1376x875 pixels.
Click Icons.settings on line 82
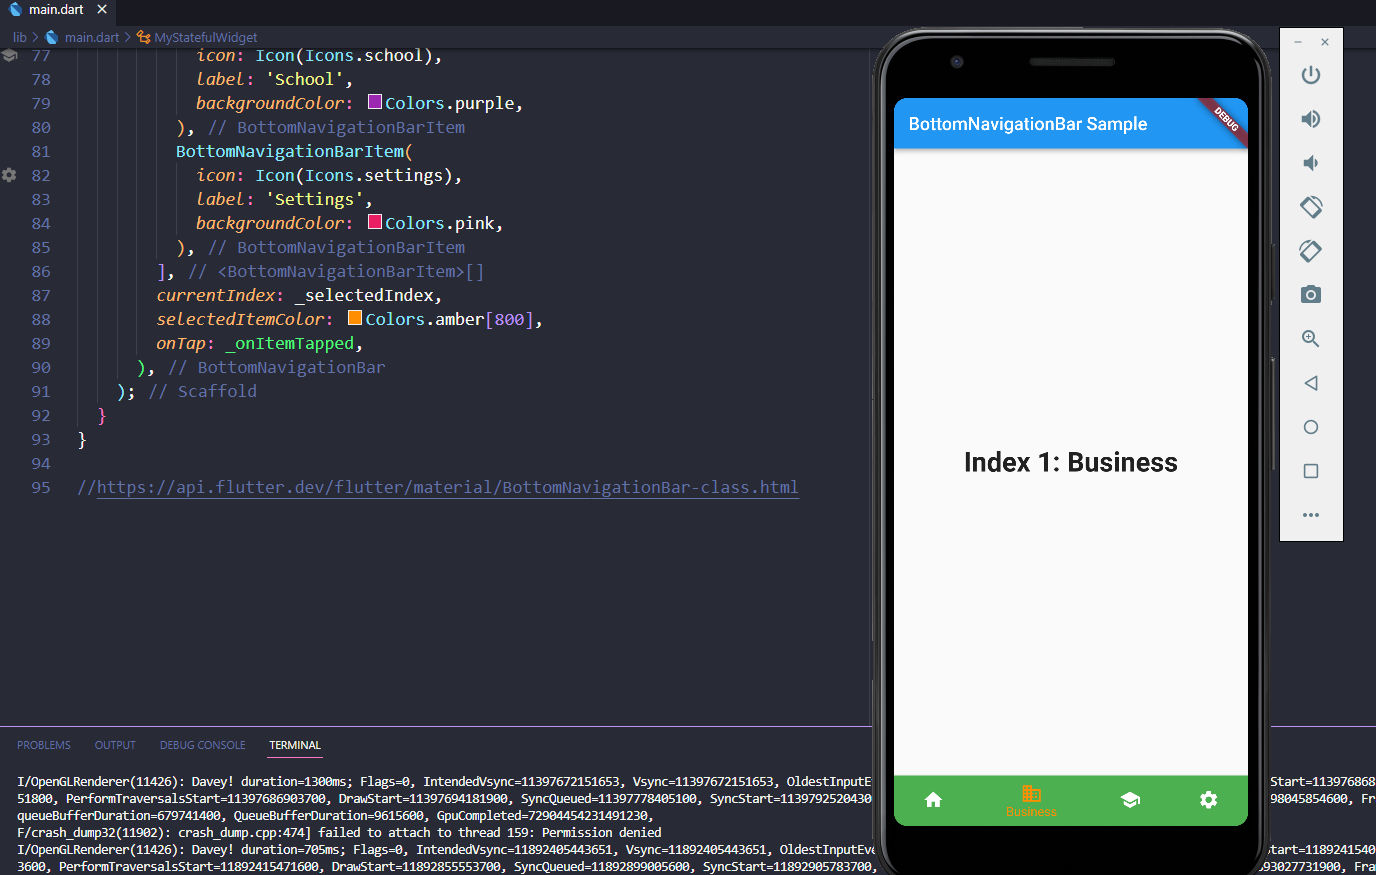374,175
